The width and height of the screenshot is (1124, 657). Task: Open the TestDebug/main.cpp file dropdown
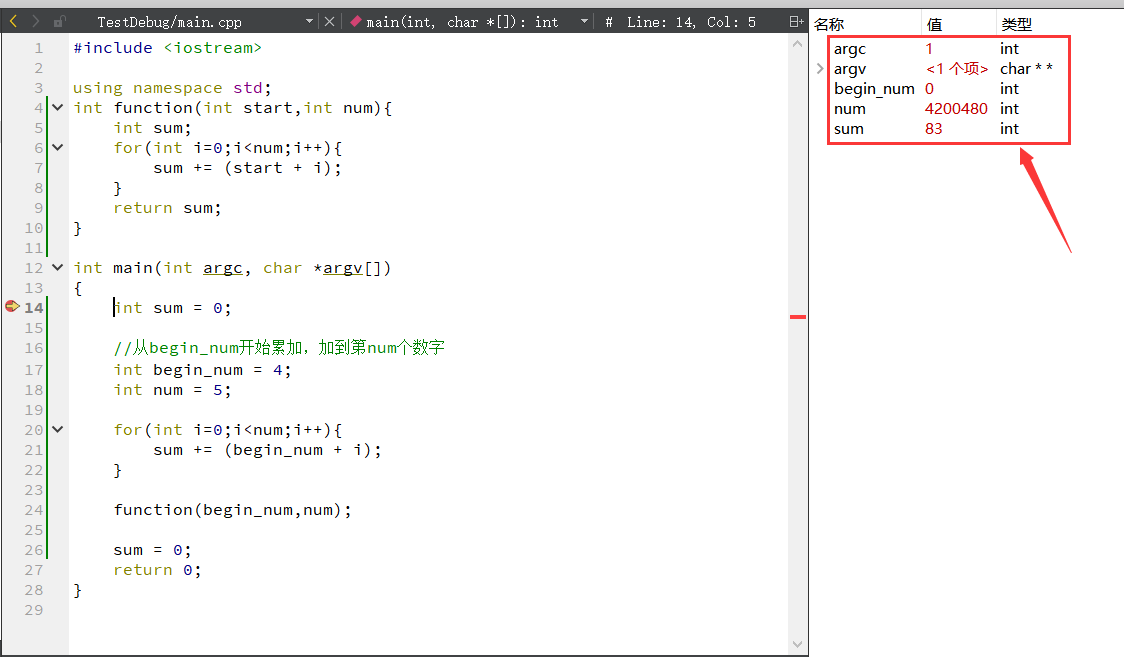[309, 21]
